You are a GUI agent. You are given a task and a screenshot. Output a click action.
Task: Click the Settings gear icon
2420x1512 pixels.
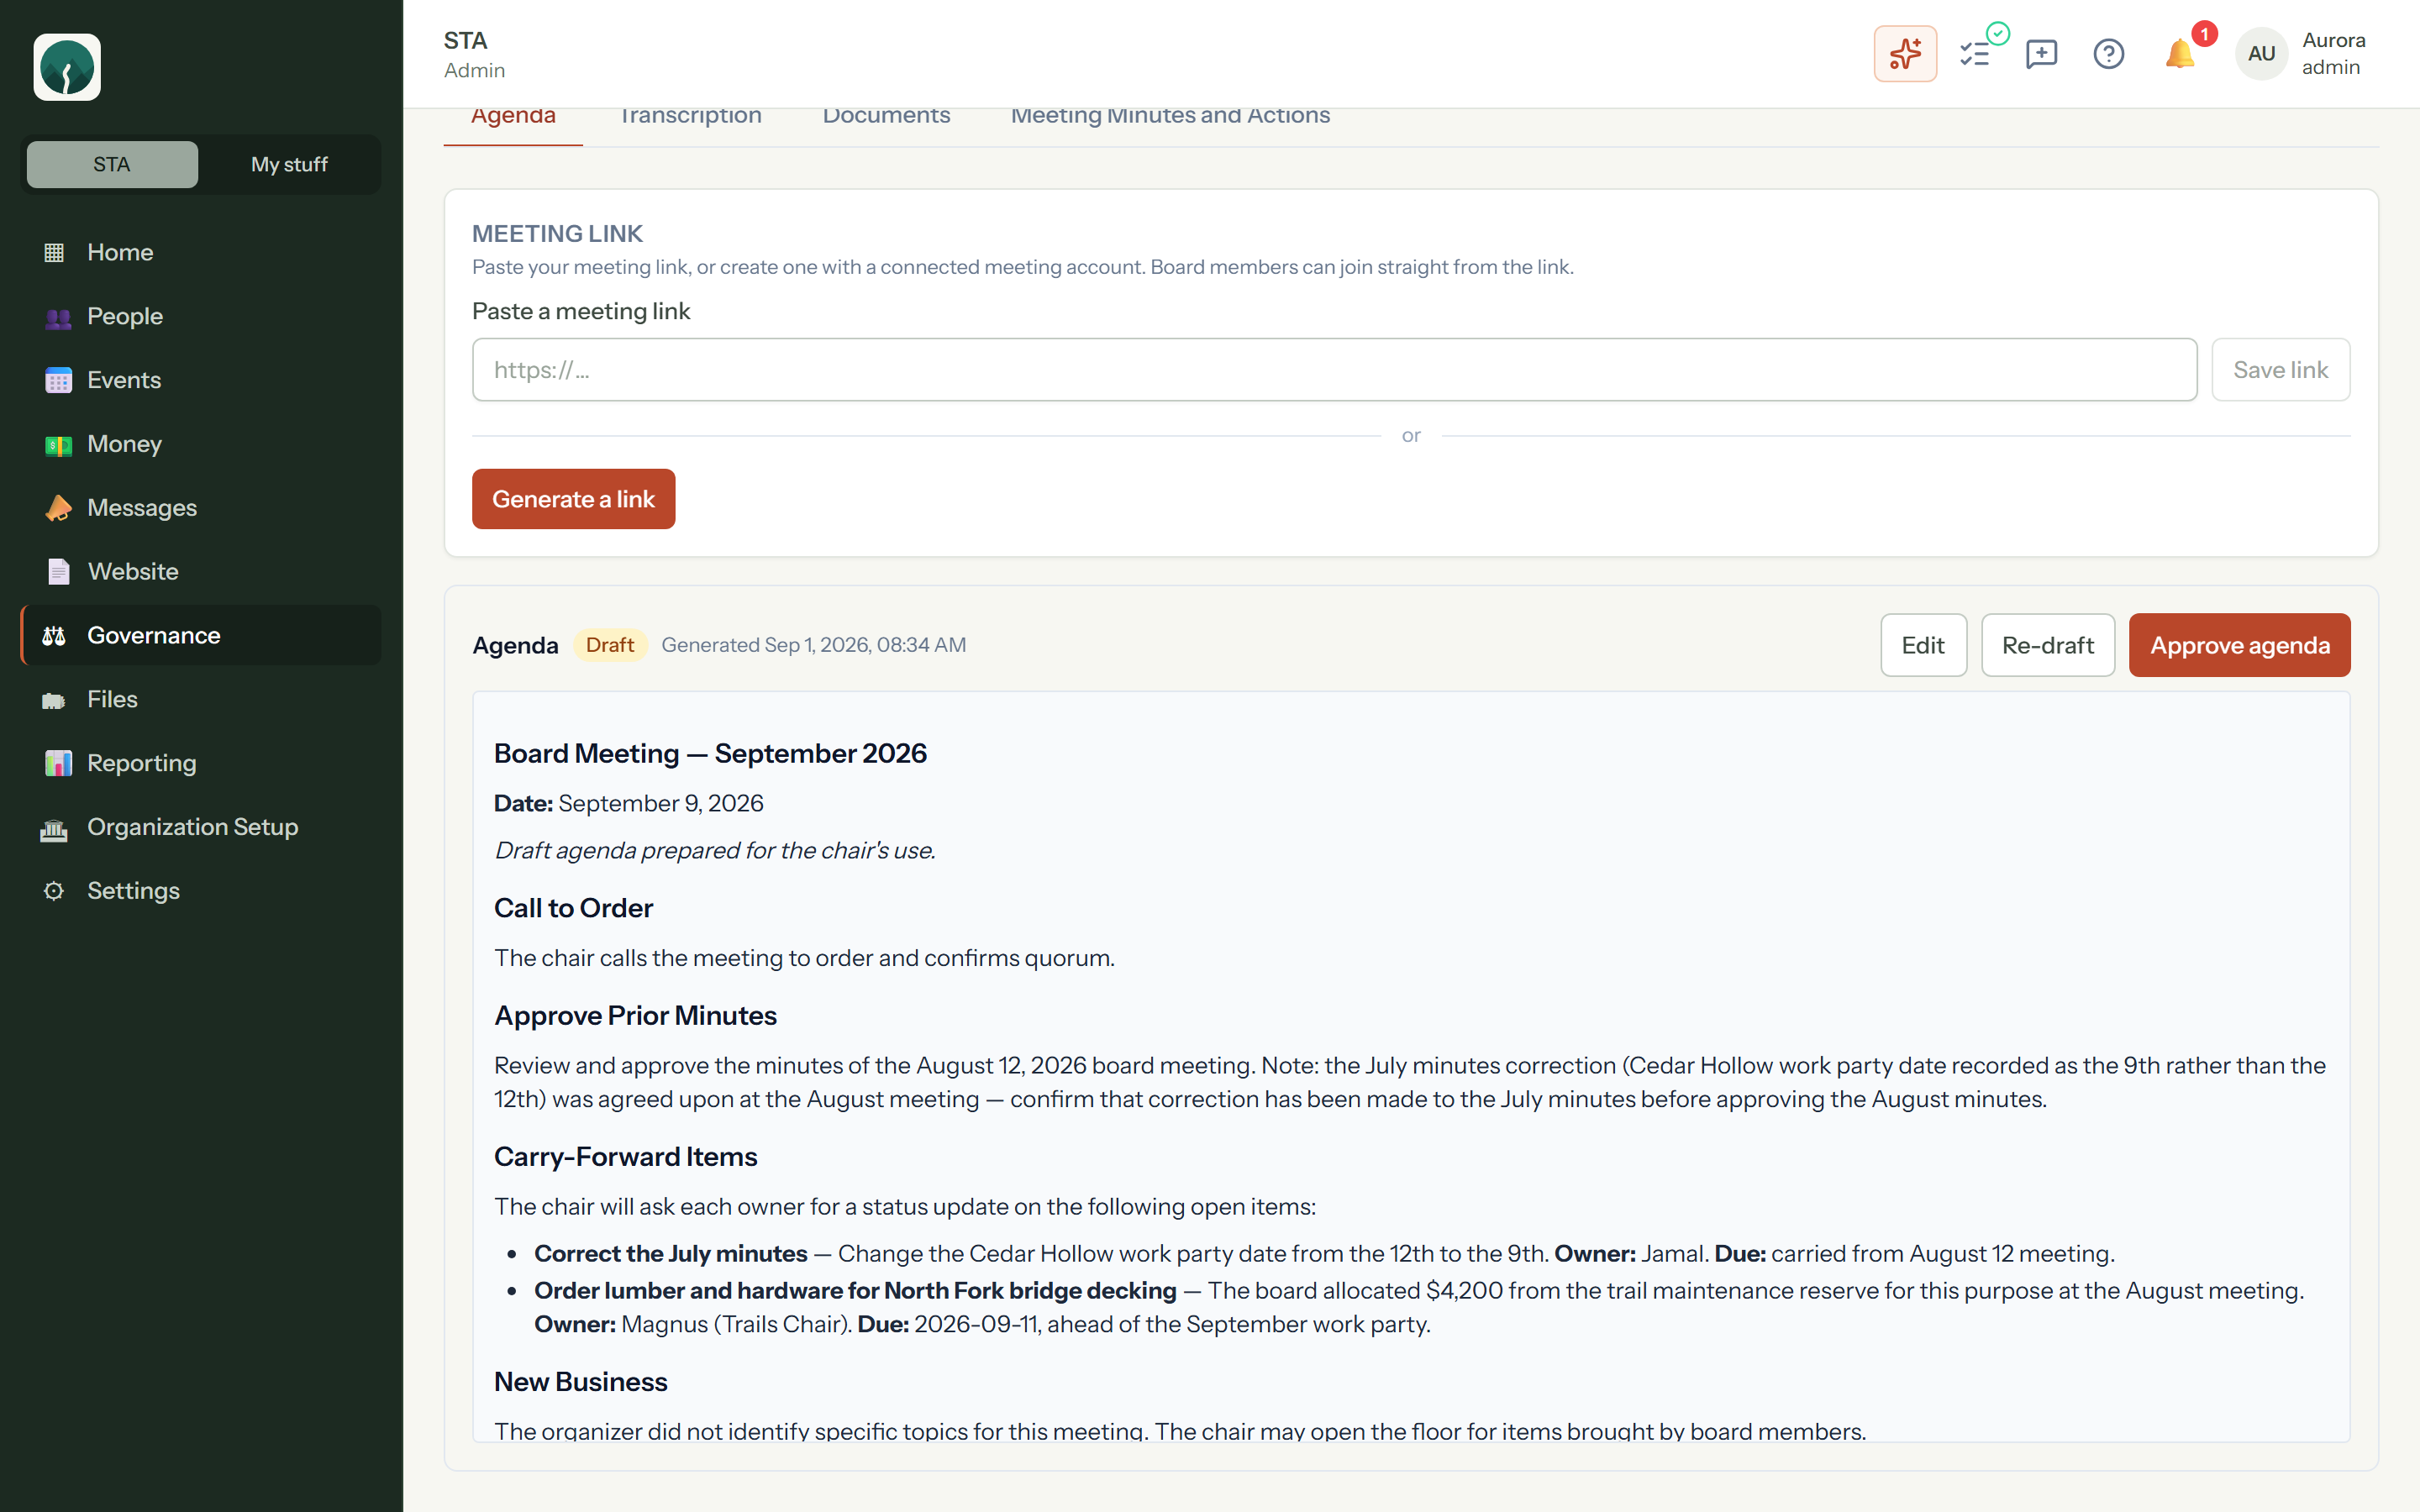(x=54, y=891)
